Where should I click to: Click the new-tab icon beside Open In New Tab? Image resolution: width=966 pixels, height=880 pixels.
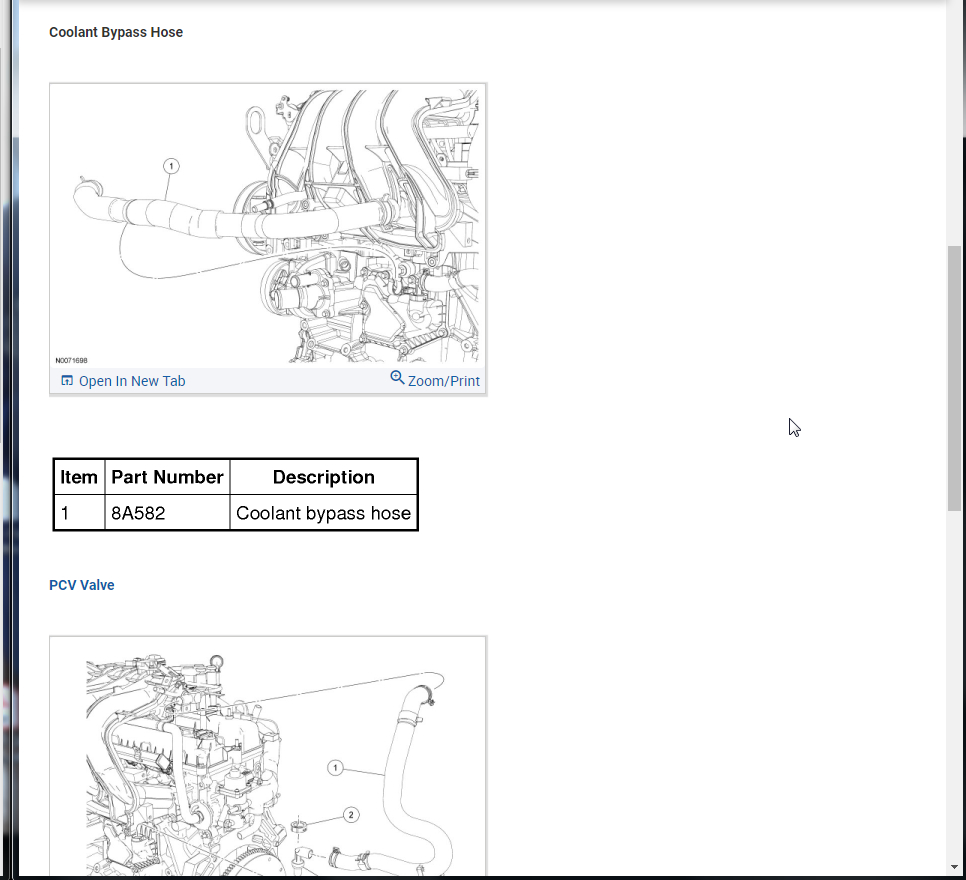67,381
